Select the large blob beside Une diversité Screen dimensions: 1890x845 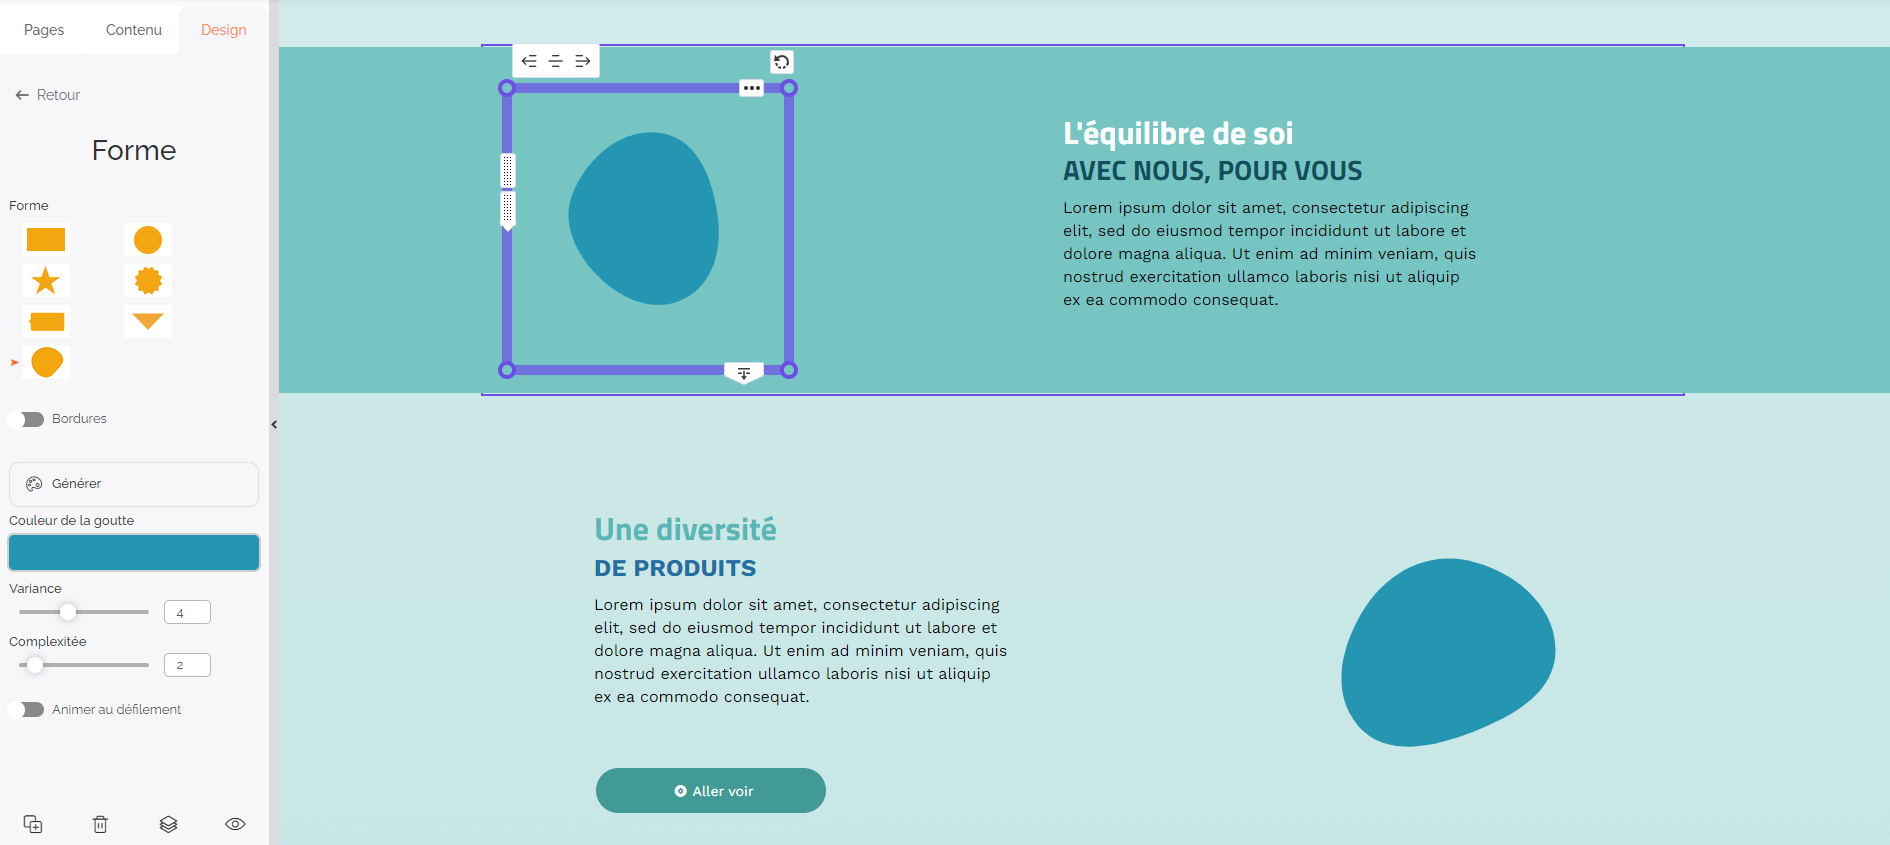point(1448,652)
